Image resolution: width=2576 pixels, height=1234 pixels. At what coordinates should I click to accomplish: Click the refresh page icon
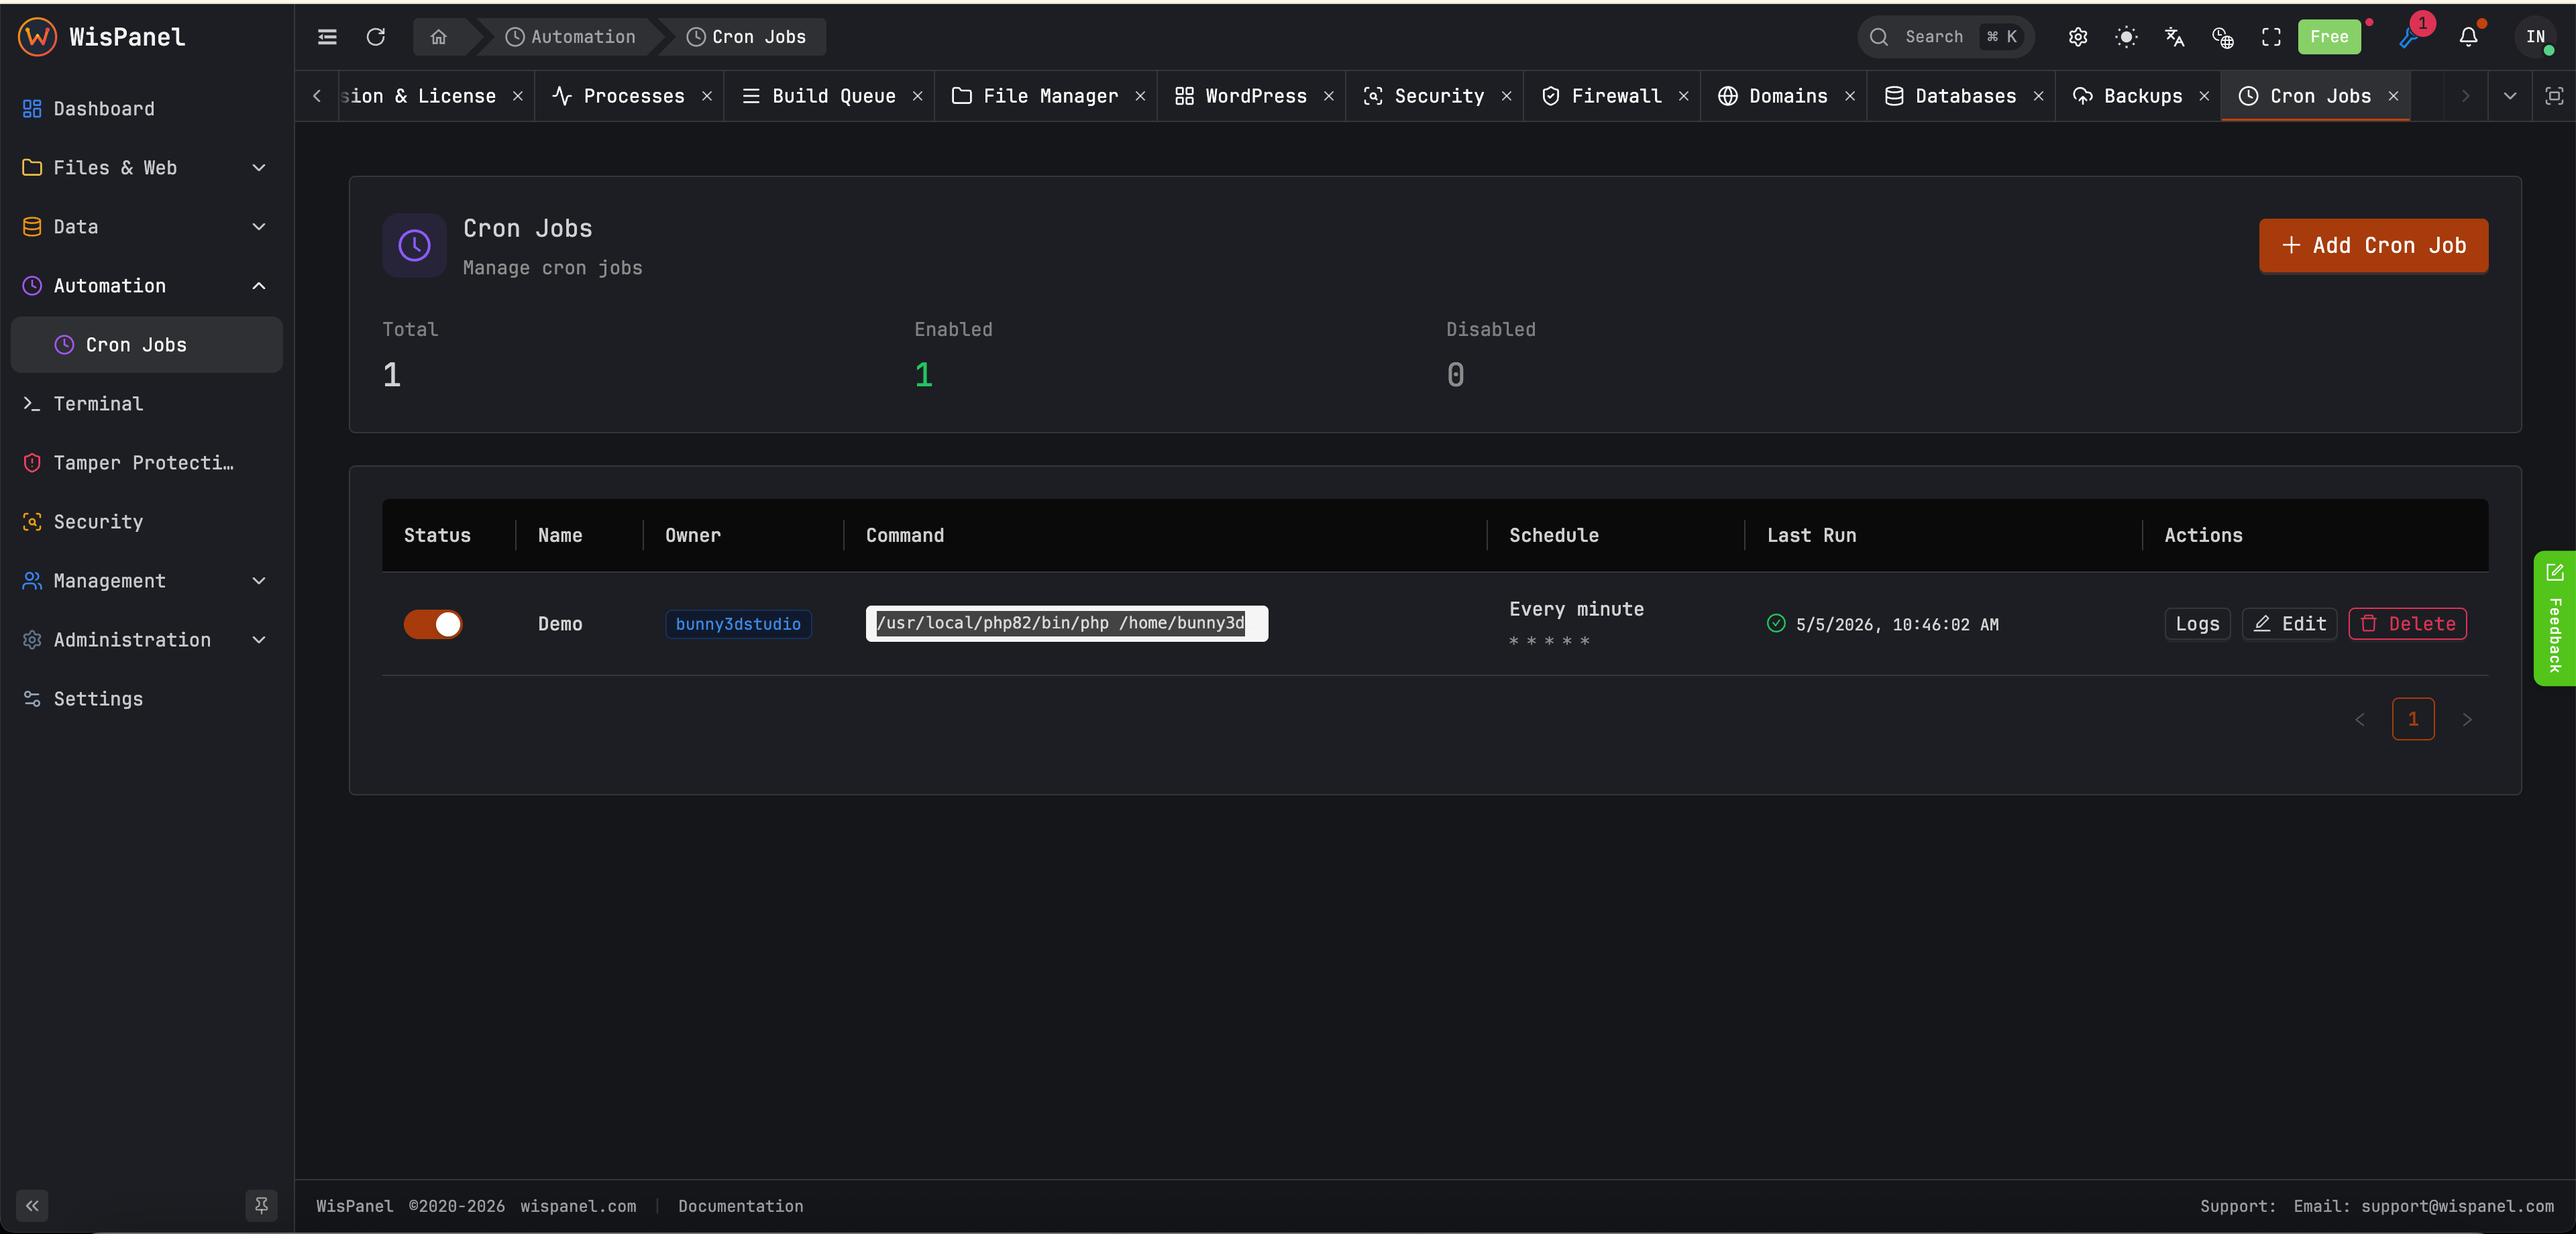(376, 37)
